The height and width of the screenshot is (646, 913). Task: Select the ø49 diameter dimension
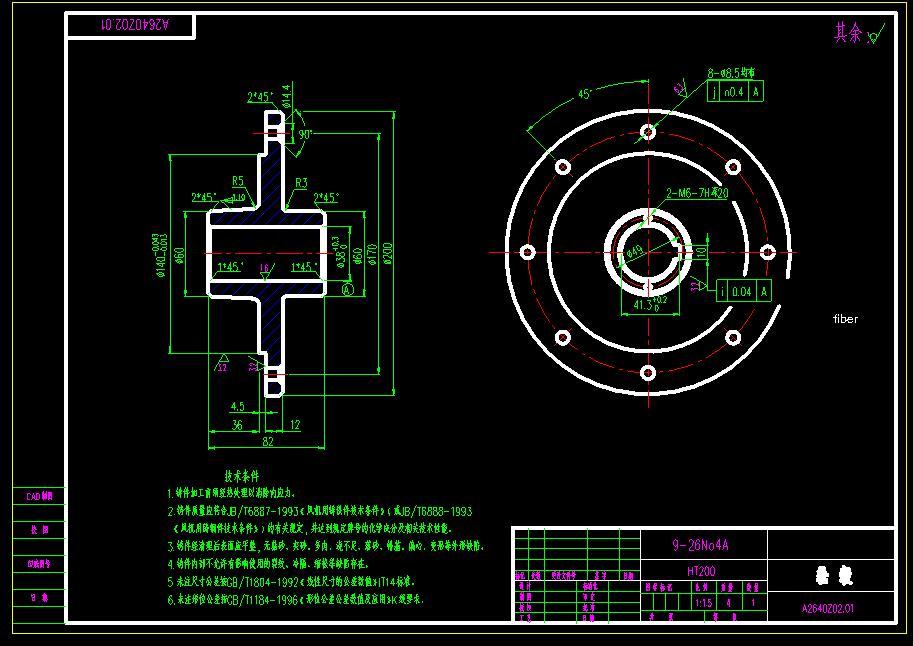(x=634, y=252)
